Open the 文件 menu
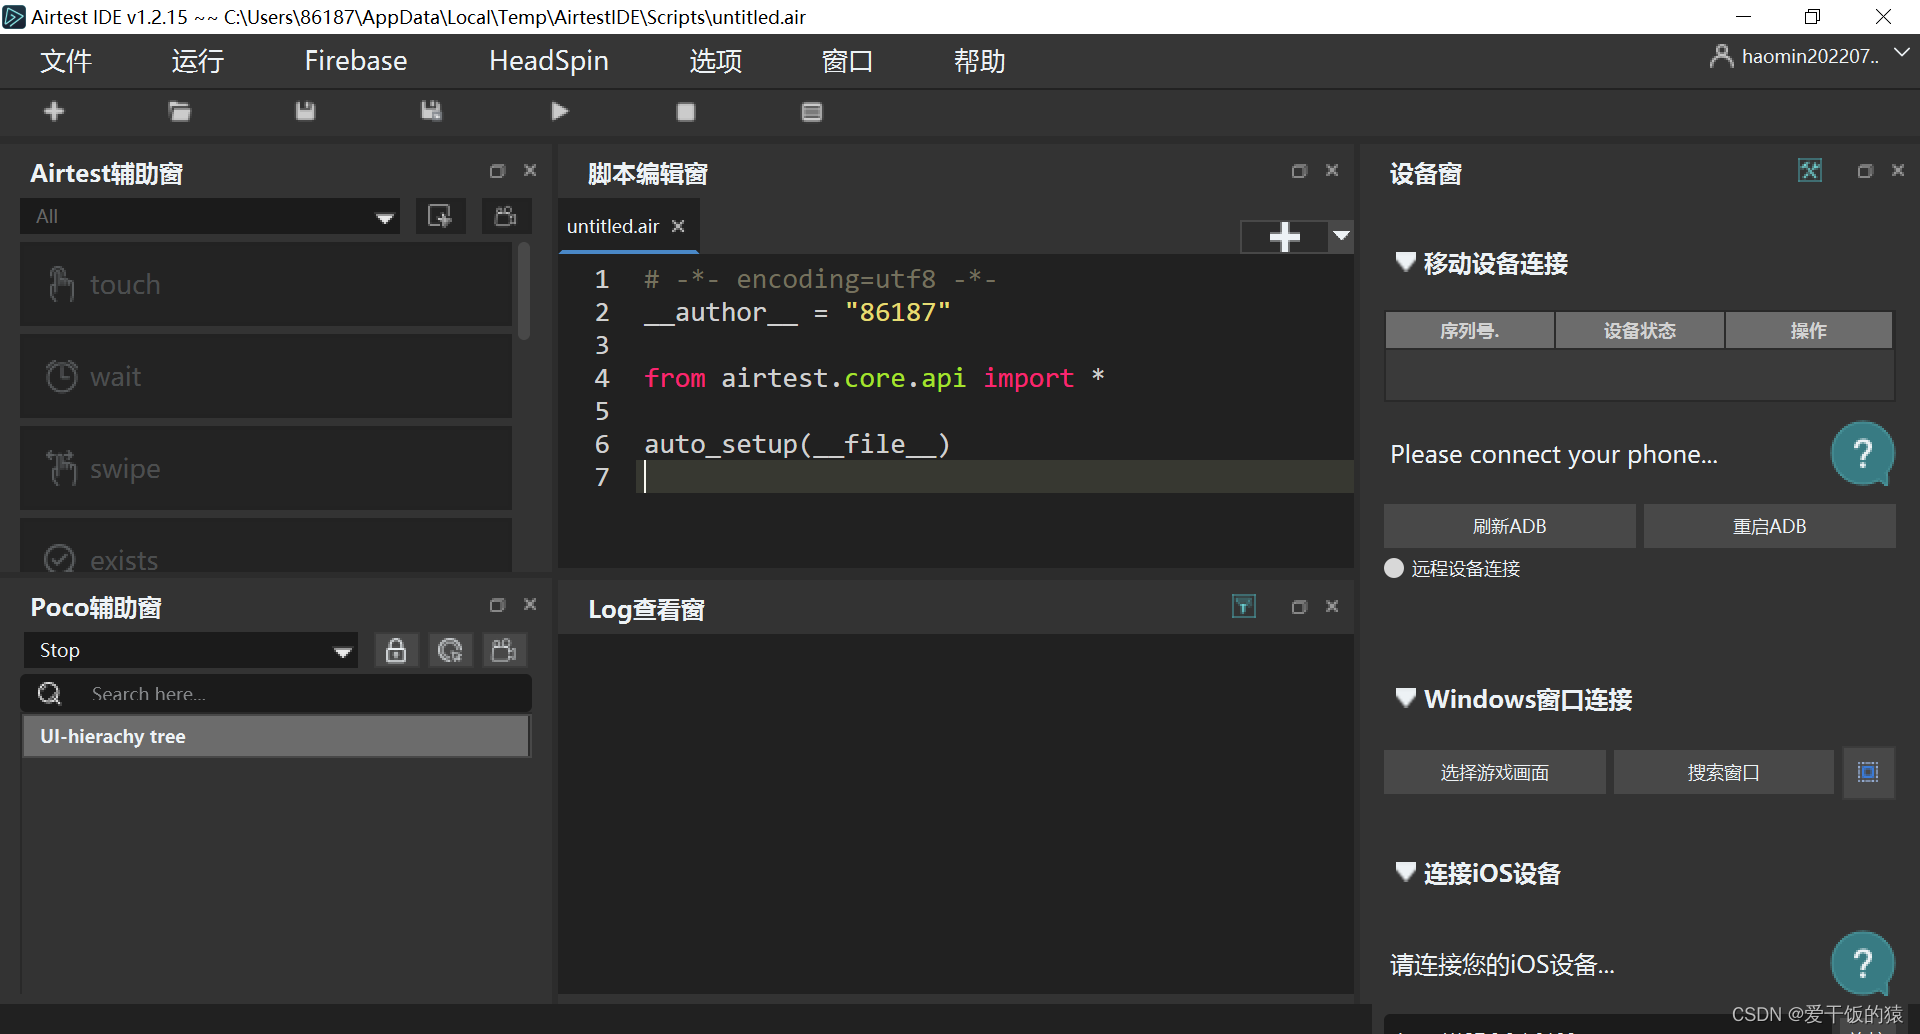The height and width of the screenshot is (1034, 1920). [66, 61]
